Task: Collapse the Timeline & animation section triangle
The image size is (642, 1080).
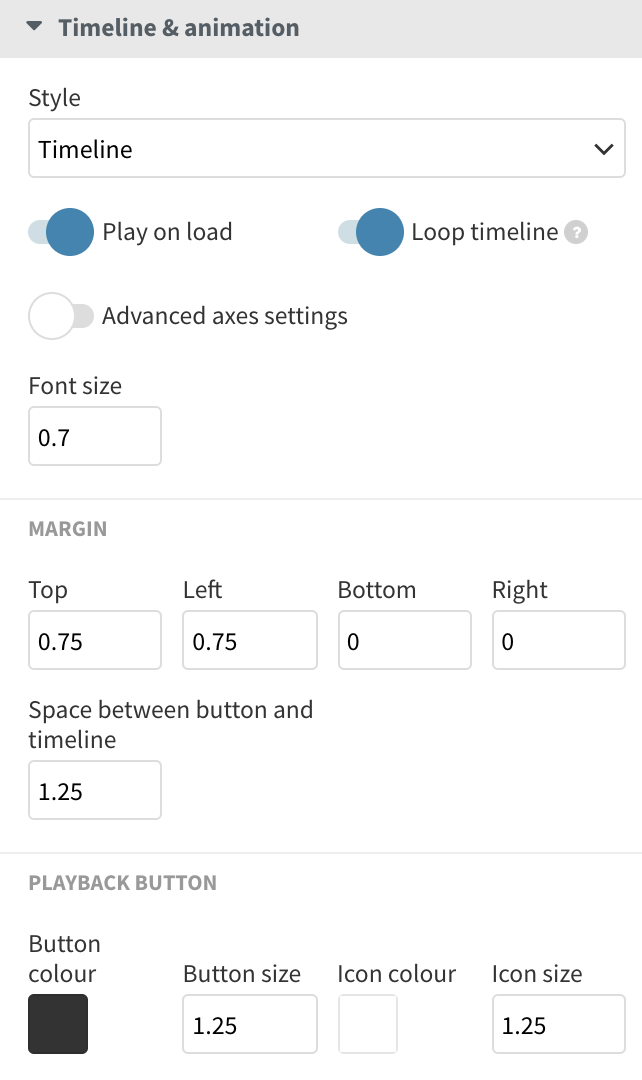Action: (34, 27)
